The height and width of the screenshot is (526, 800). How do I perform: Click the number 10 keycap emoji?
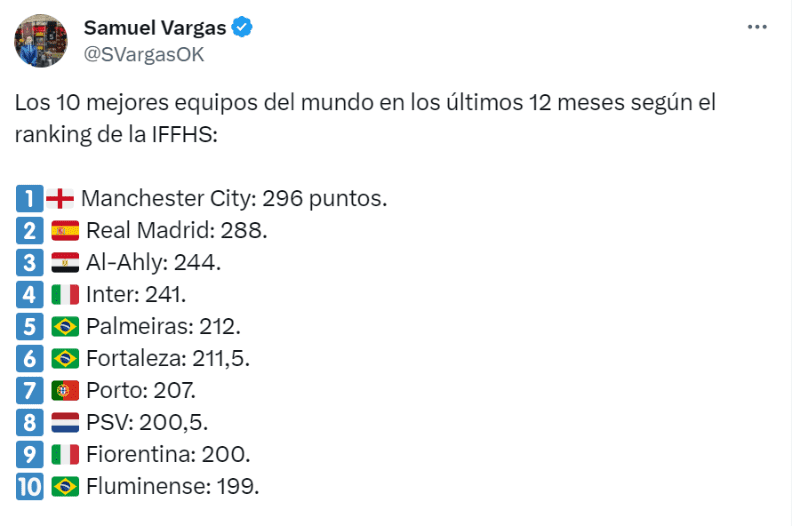(x=29, y=486)
